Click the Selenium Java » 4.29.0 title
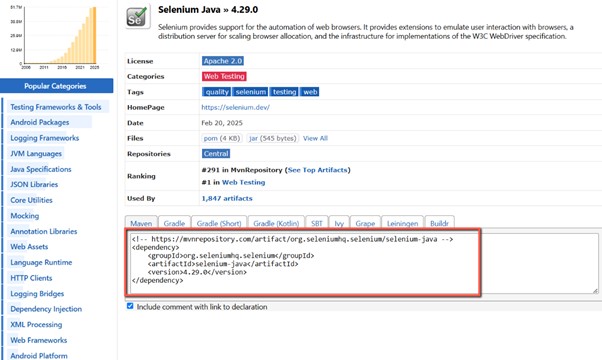Viewport: 602px width, 360px height. tap(208, 10)
